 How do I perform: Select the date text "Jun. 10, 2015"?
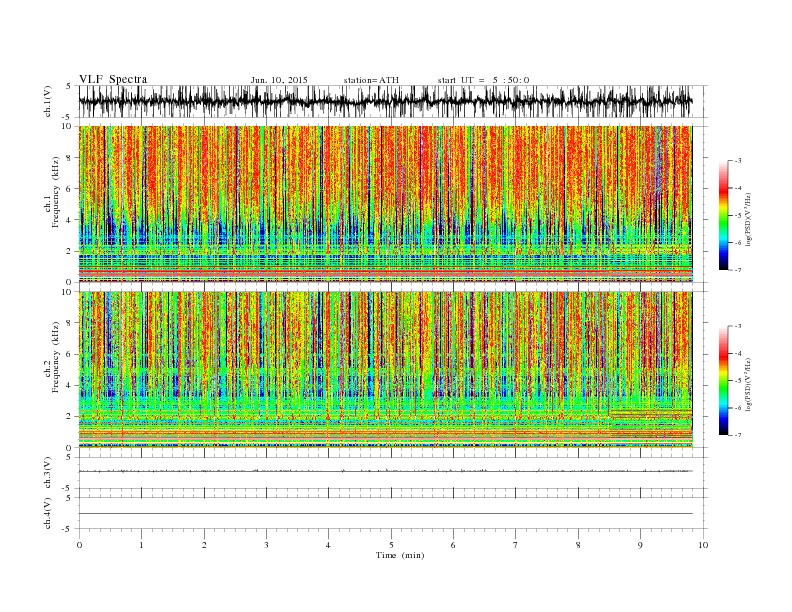click(x=279, y=80)
